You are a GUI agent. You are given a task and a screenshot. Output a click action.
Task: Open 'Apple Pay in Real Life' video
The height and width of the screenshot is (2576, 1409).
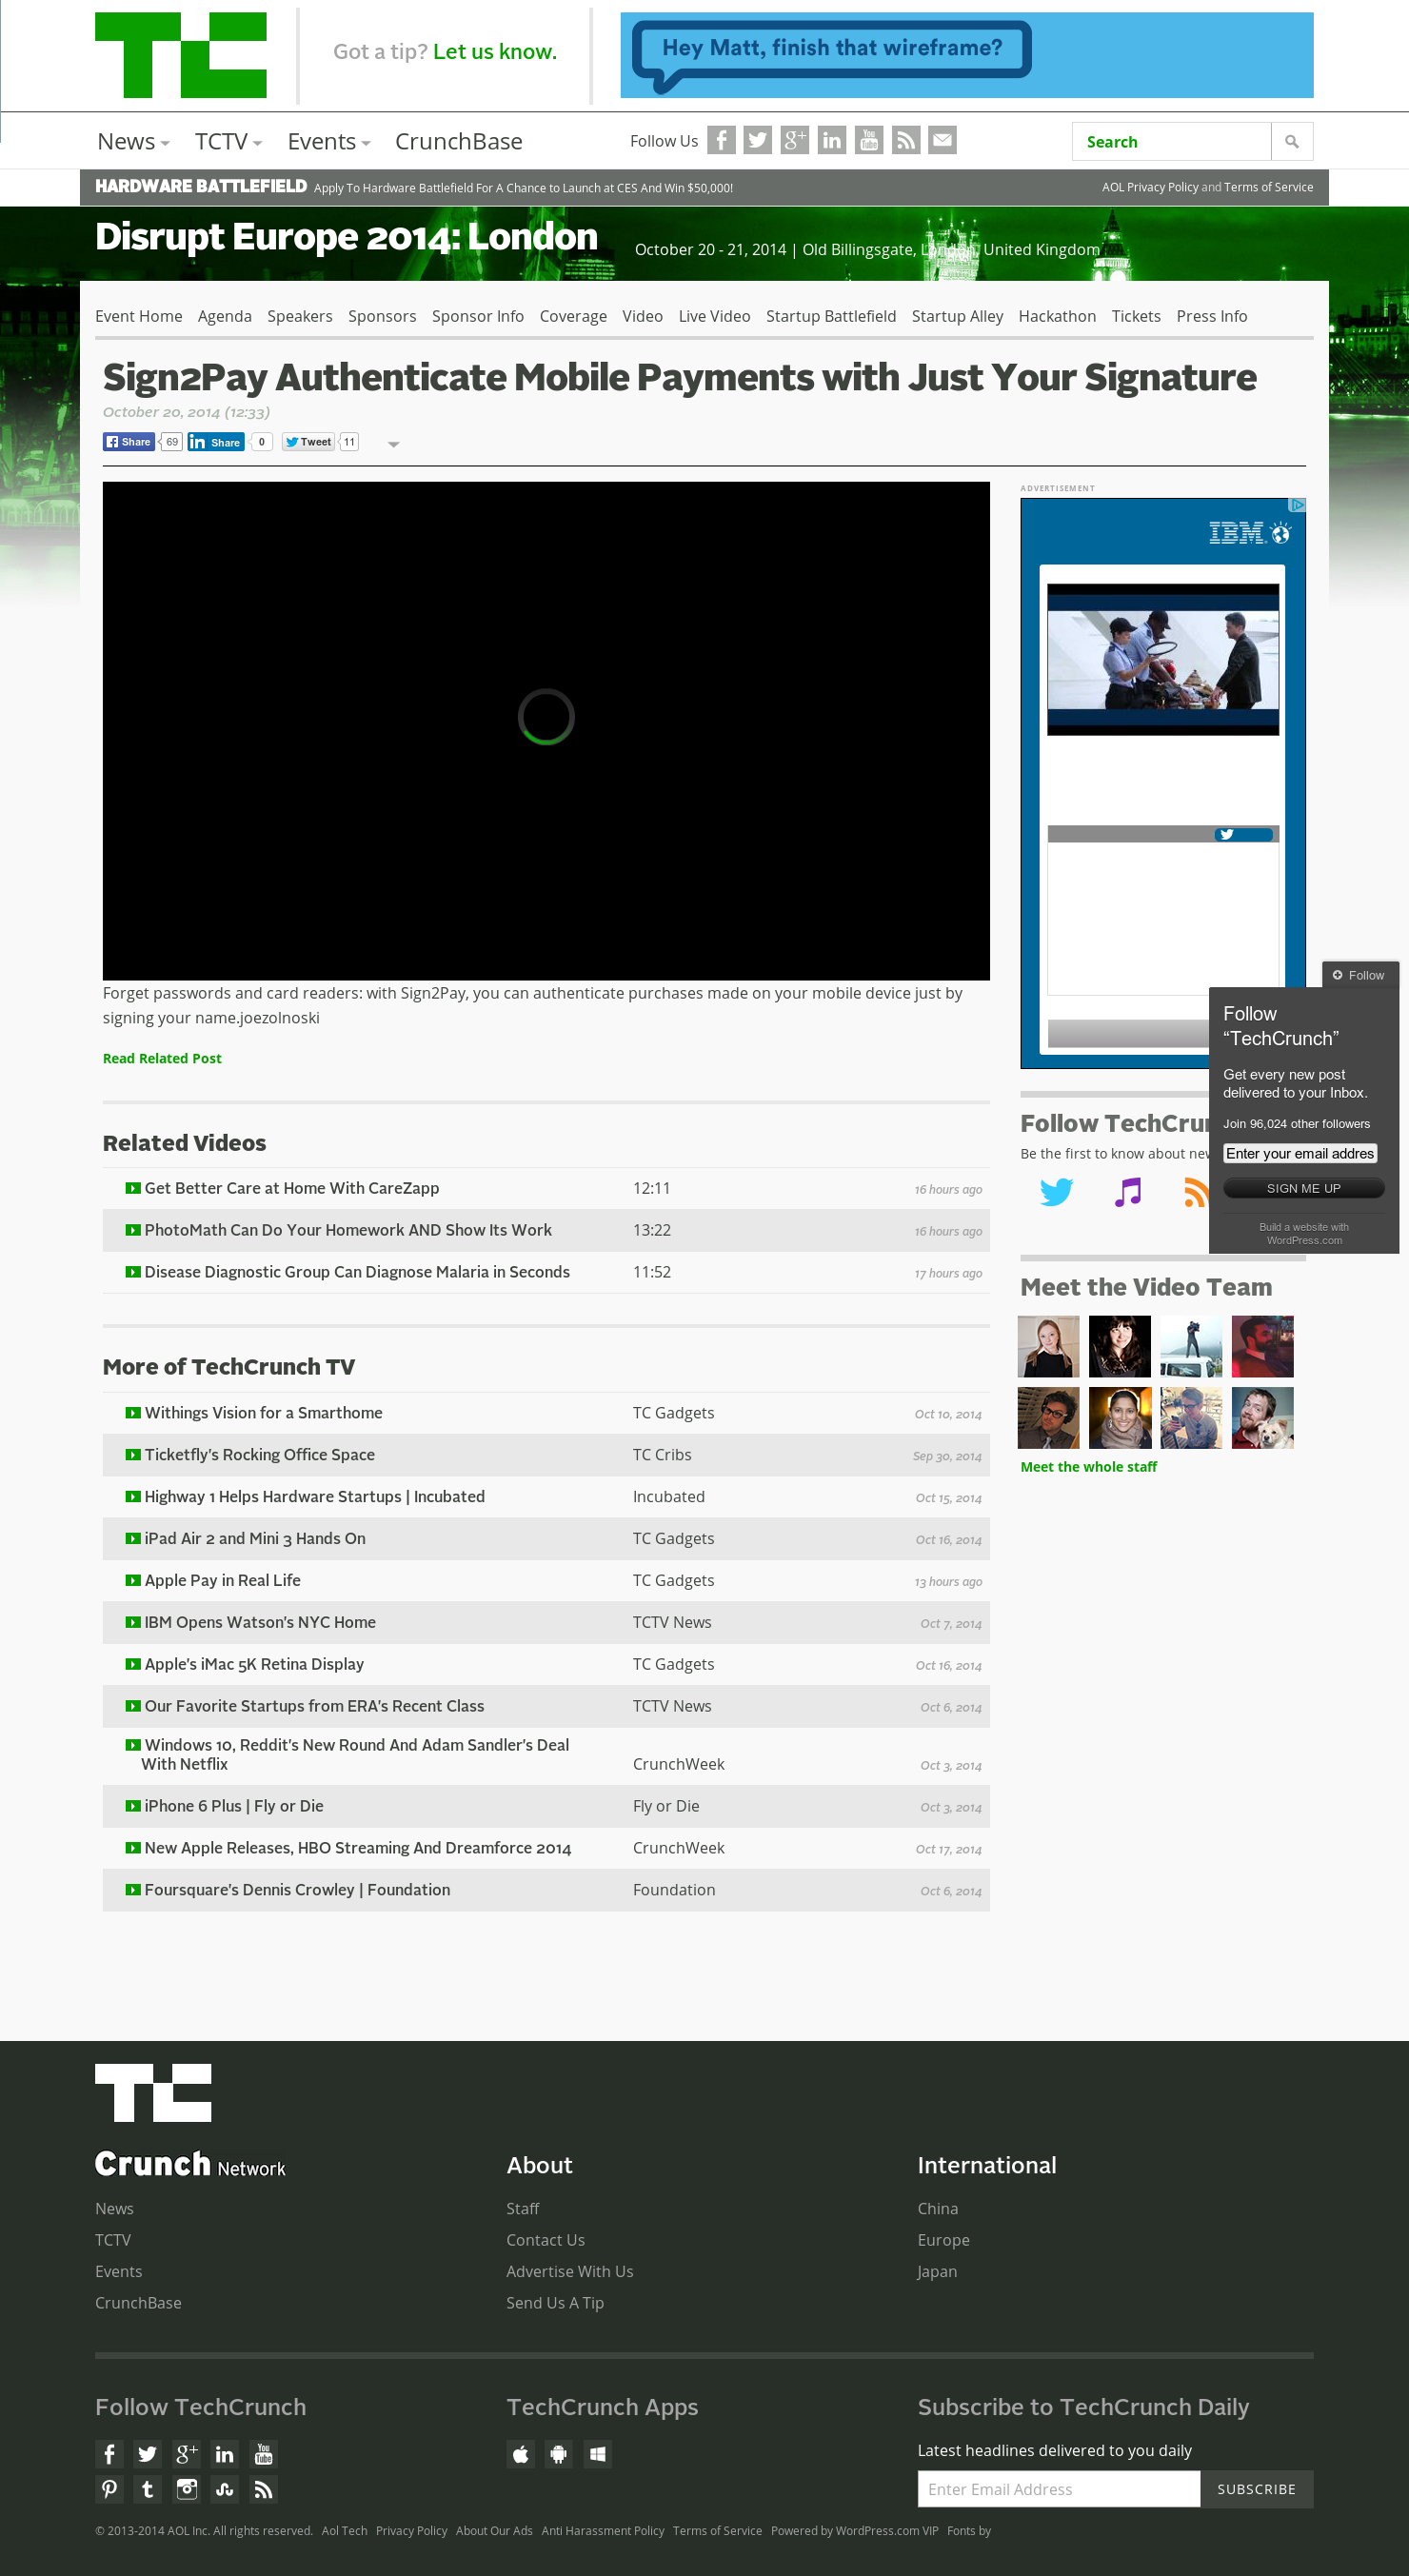click(x=222, y=1580)
